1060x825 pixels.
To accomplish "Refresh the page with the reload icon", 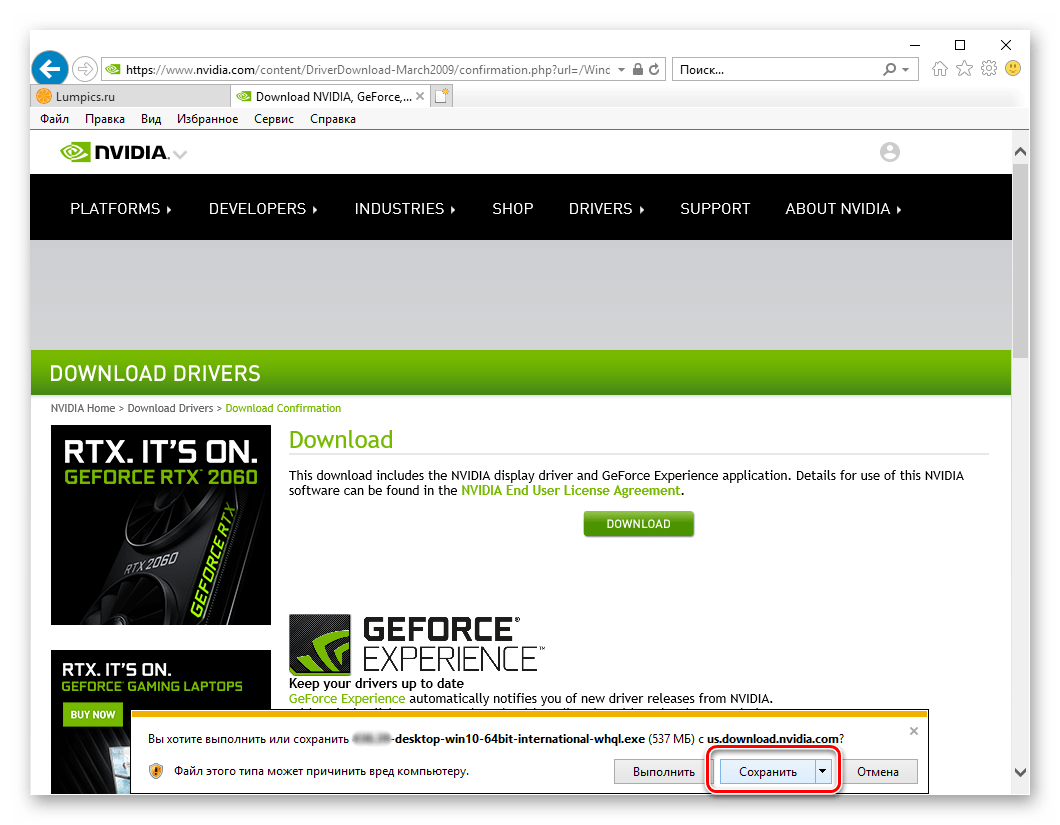I will (x=654, y=69).
